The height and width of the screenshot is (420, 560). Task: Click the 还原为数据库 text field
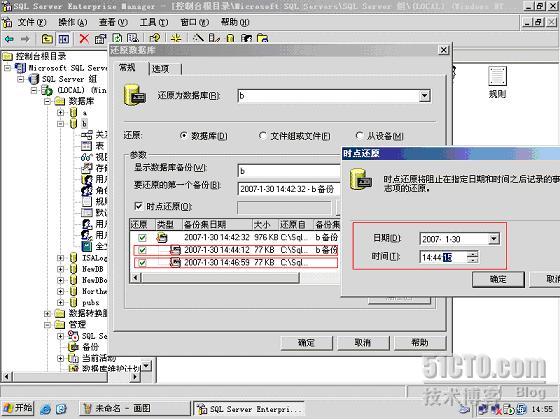pos(328,96)
